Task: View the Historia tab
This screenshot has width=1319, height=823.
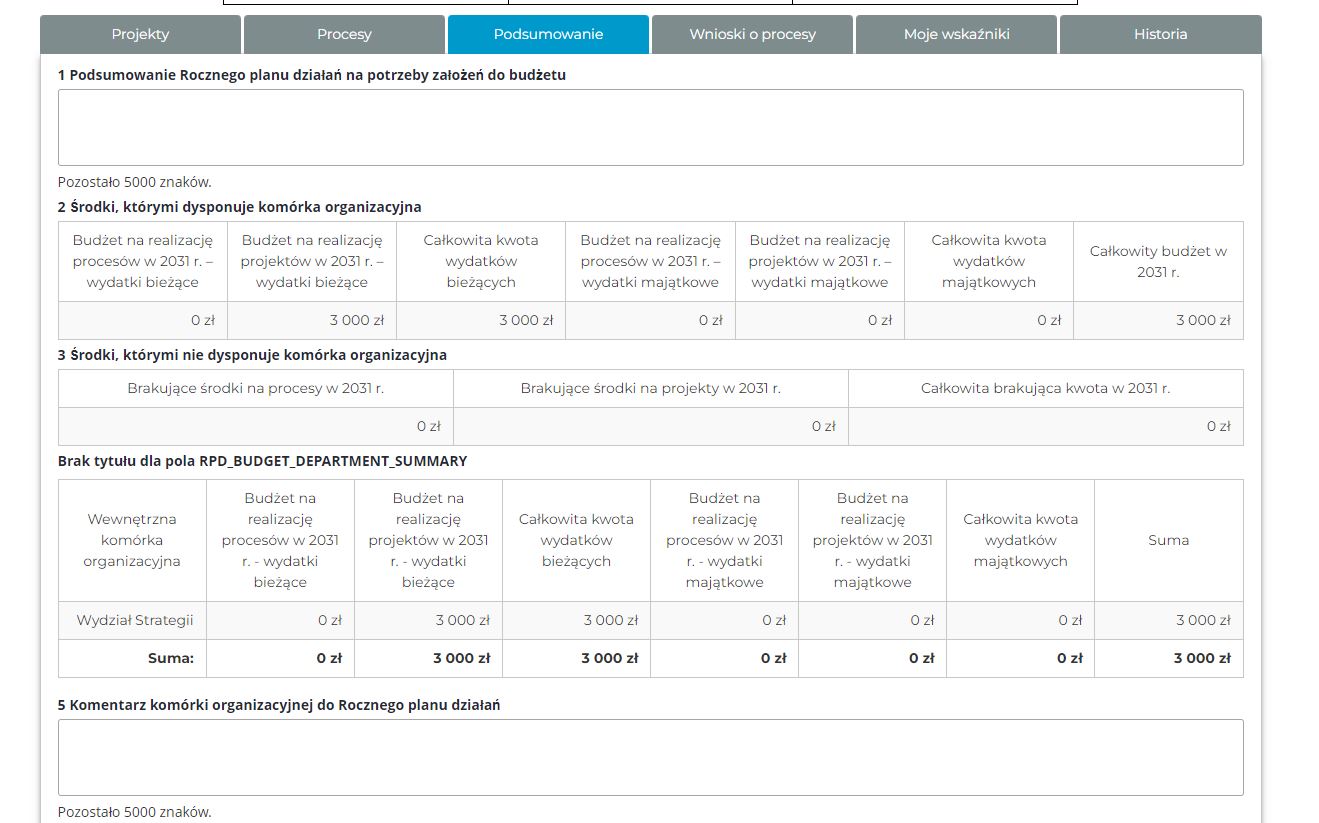Action: [x=1160, y=34]
